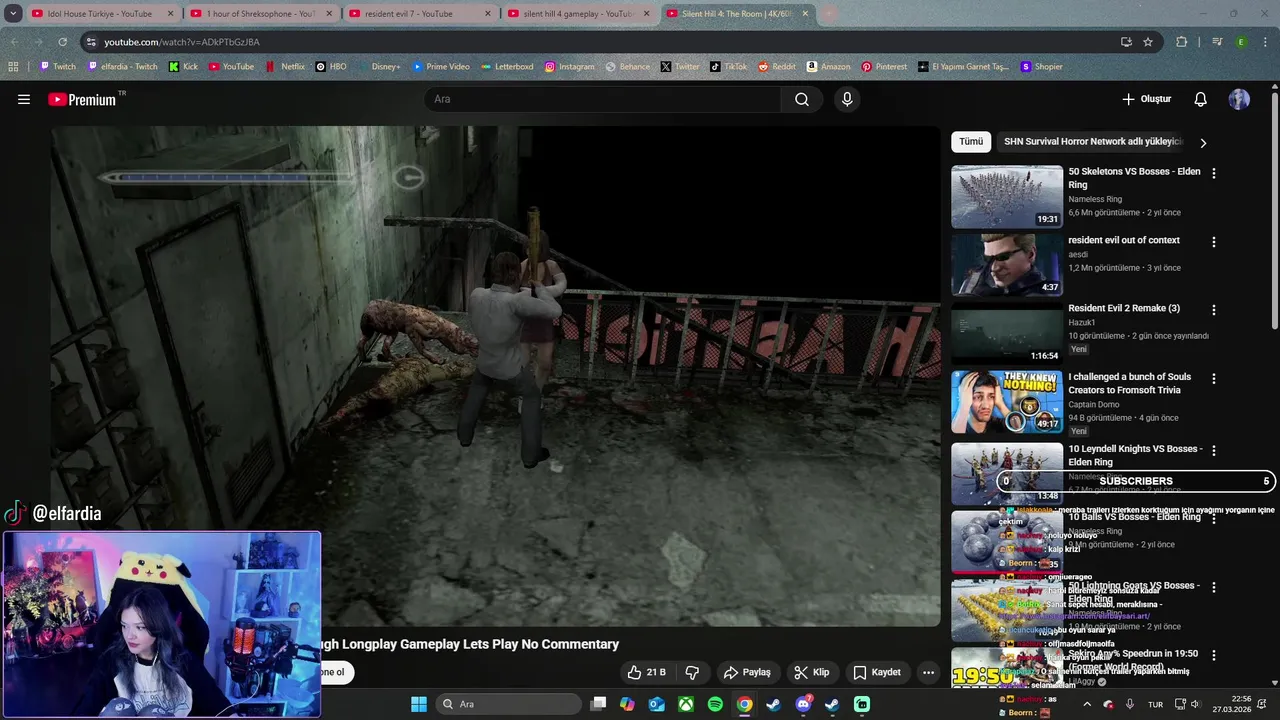Open the Instagram bookmark
This screenshot has width=1280, height=720.
(x=570, y=67)
